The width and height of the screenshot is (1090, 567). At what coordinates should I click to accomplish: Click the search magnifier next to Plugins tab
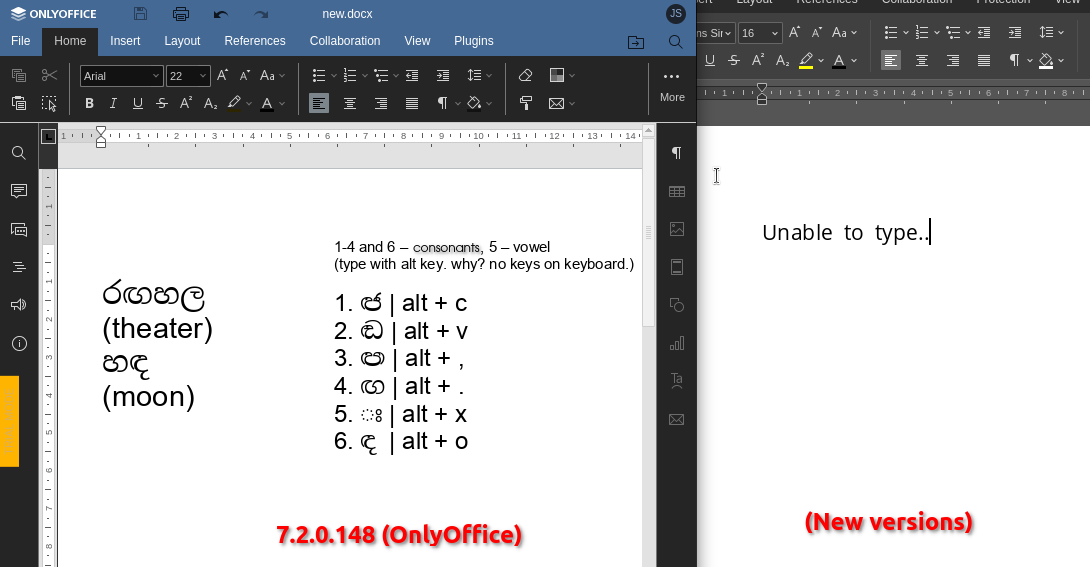coord(675,42)
